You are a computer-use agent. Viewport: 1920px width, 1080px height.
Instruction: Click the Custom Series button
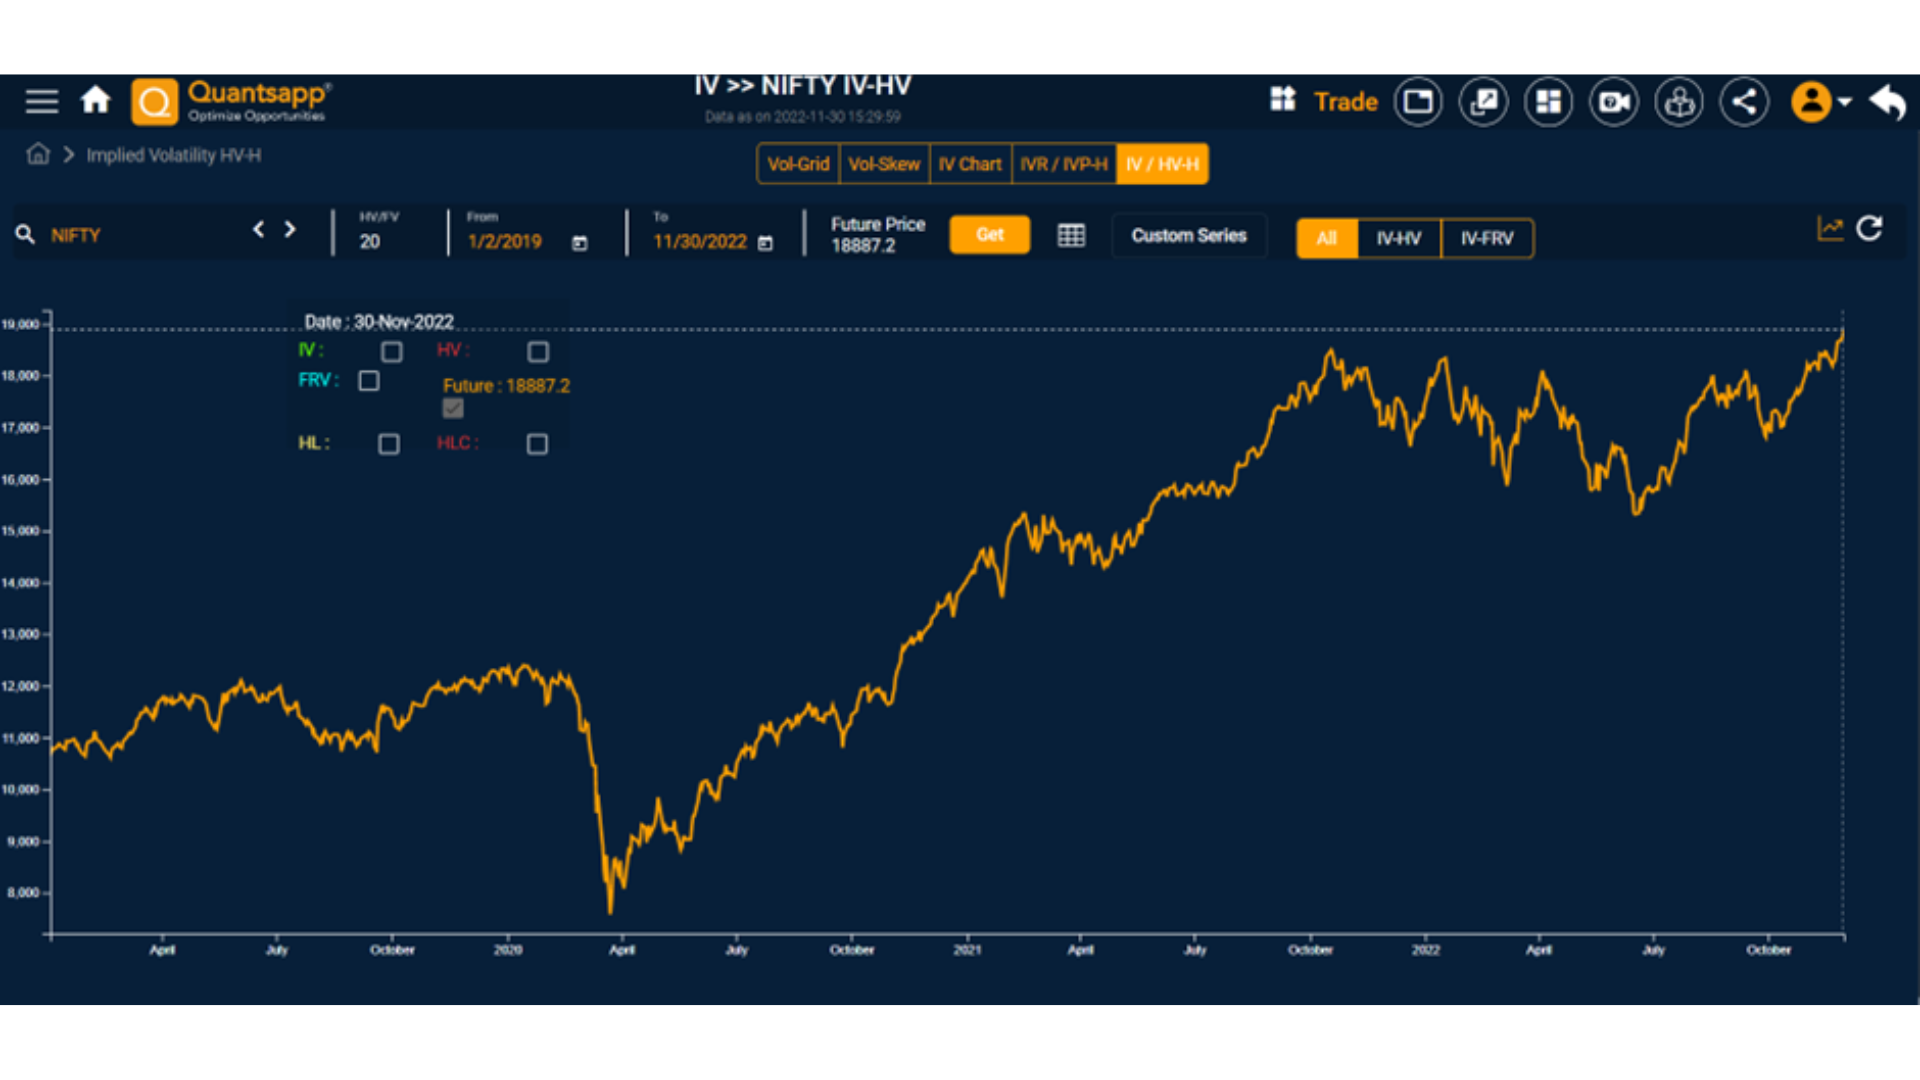tap(1188, 236)
